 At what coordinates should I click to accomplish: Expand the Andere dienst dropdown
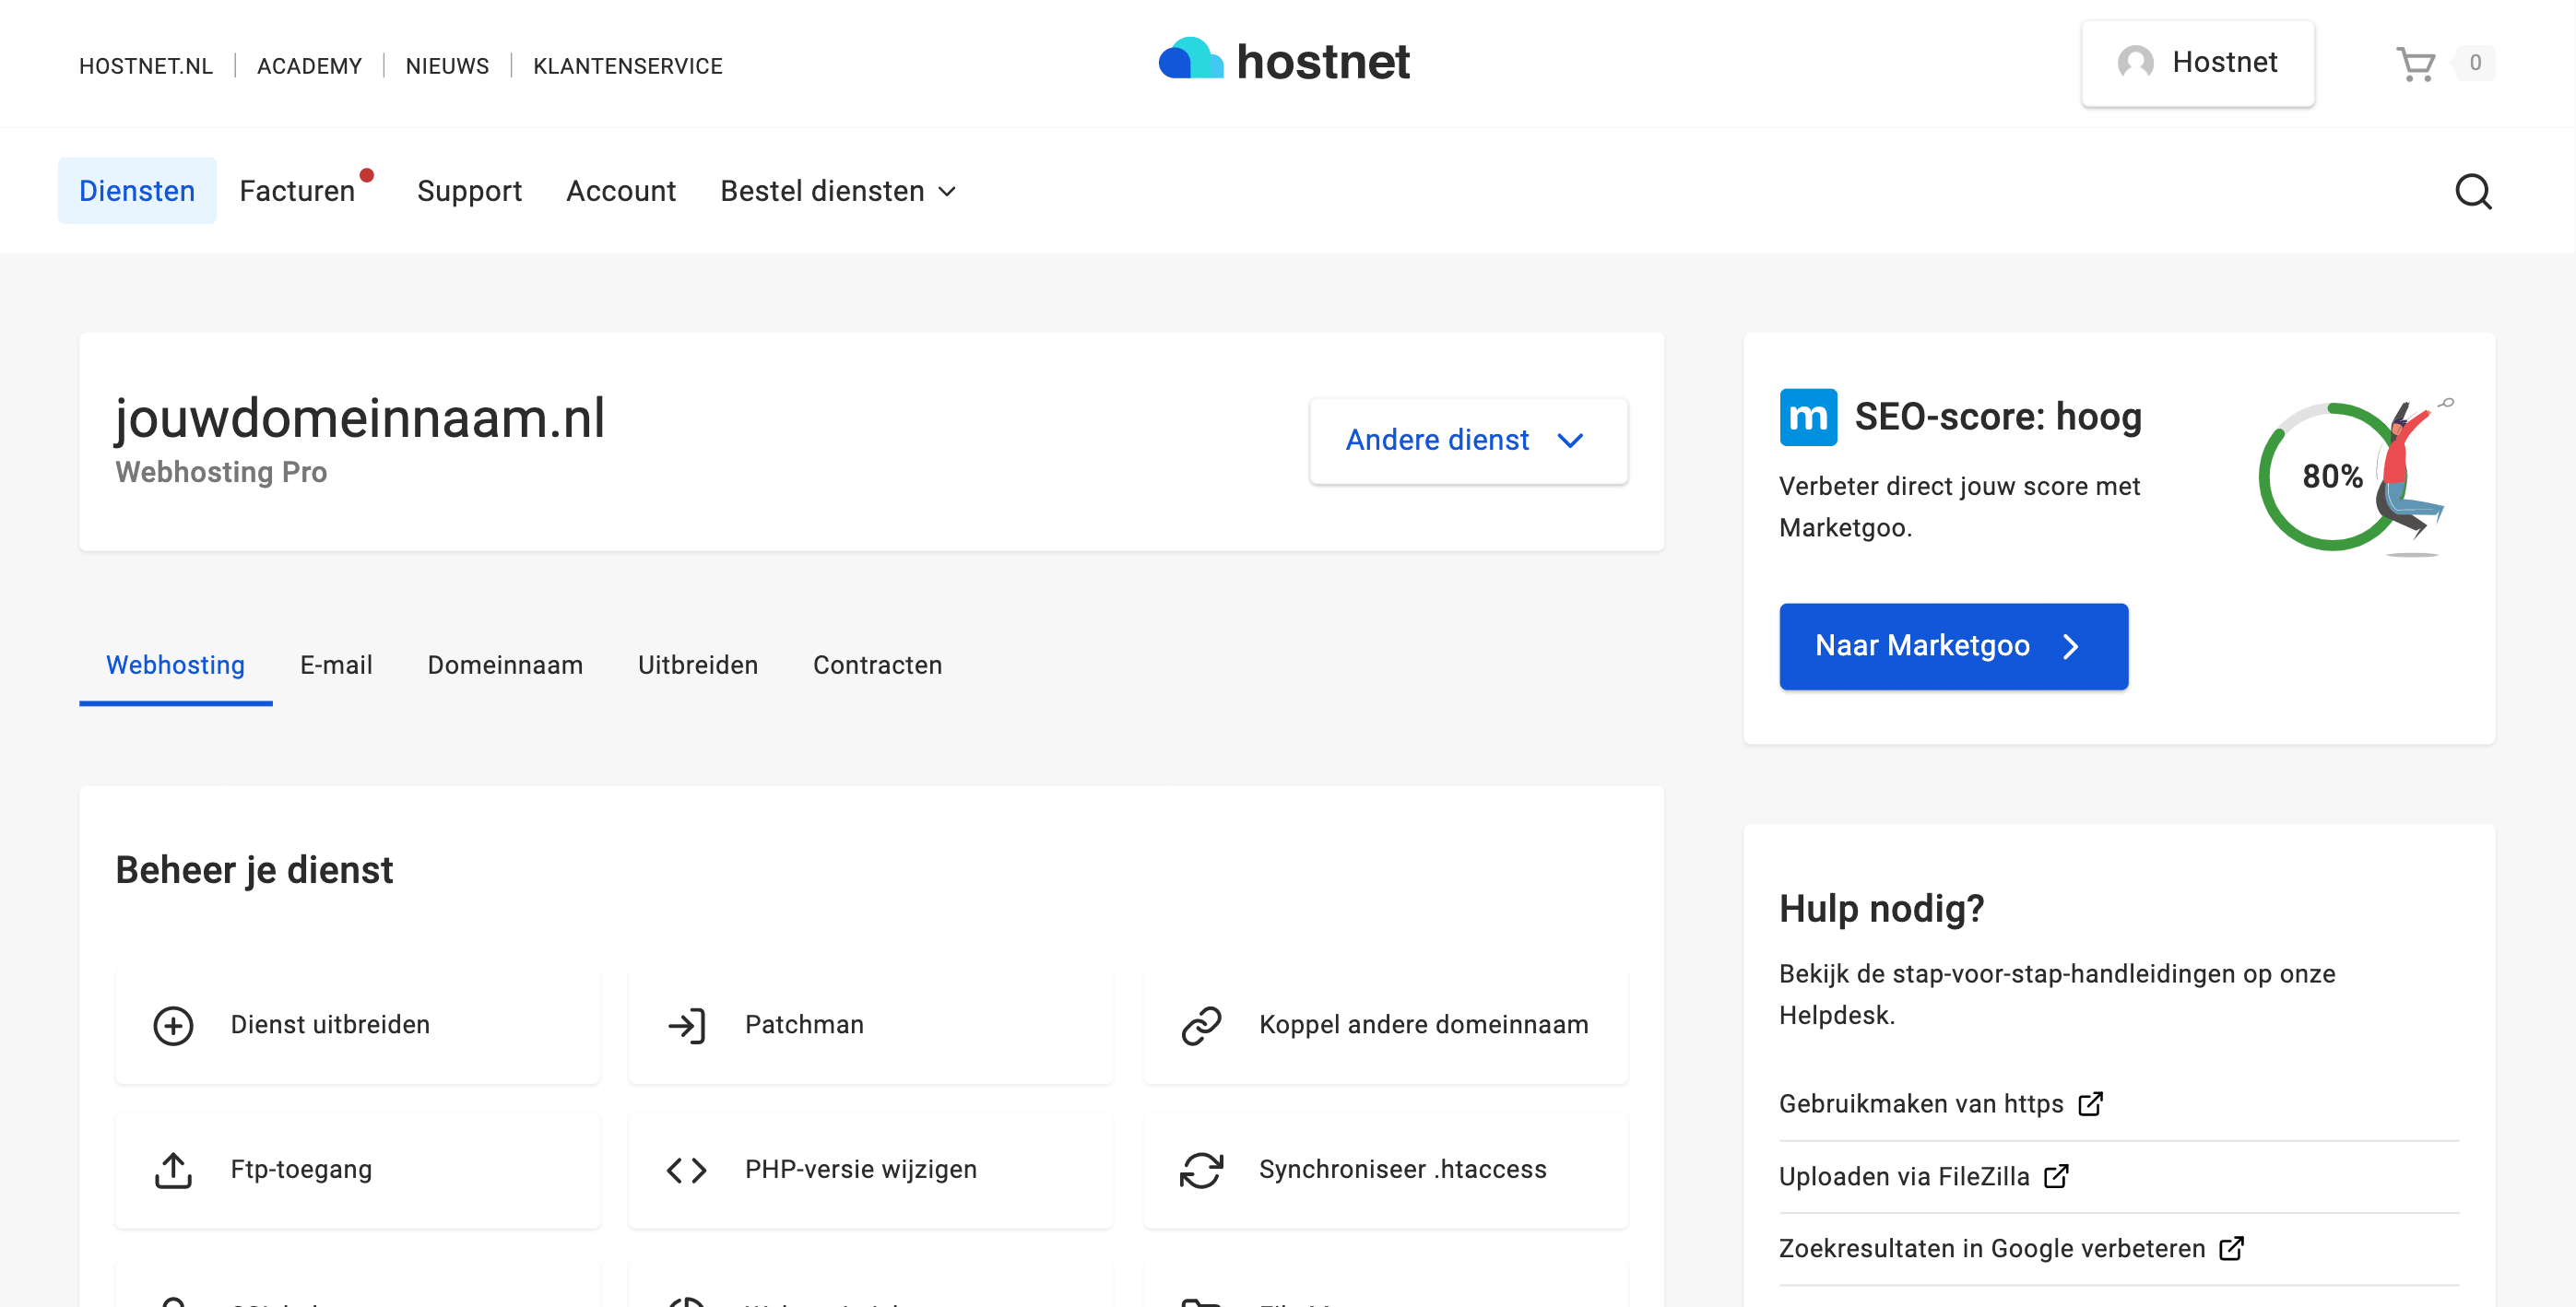[1467, 440]
